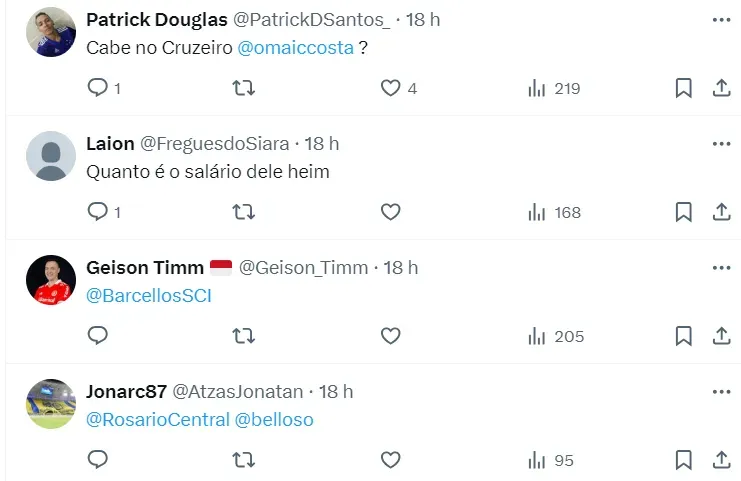Reply to Patrick Douglas's tweet
Image resolution: width=741 pixels, height=481 pixels.
click(x=98, y=88)
